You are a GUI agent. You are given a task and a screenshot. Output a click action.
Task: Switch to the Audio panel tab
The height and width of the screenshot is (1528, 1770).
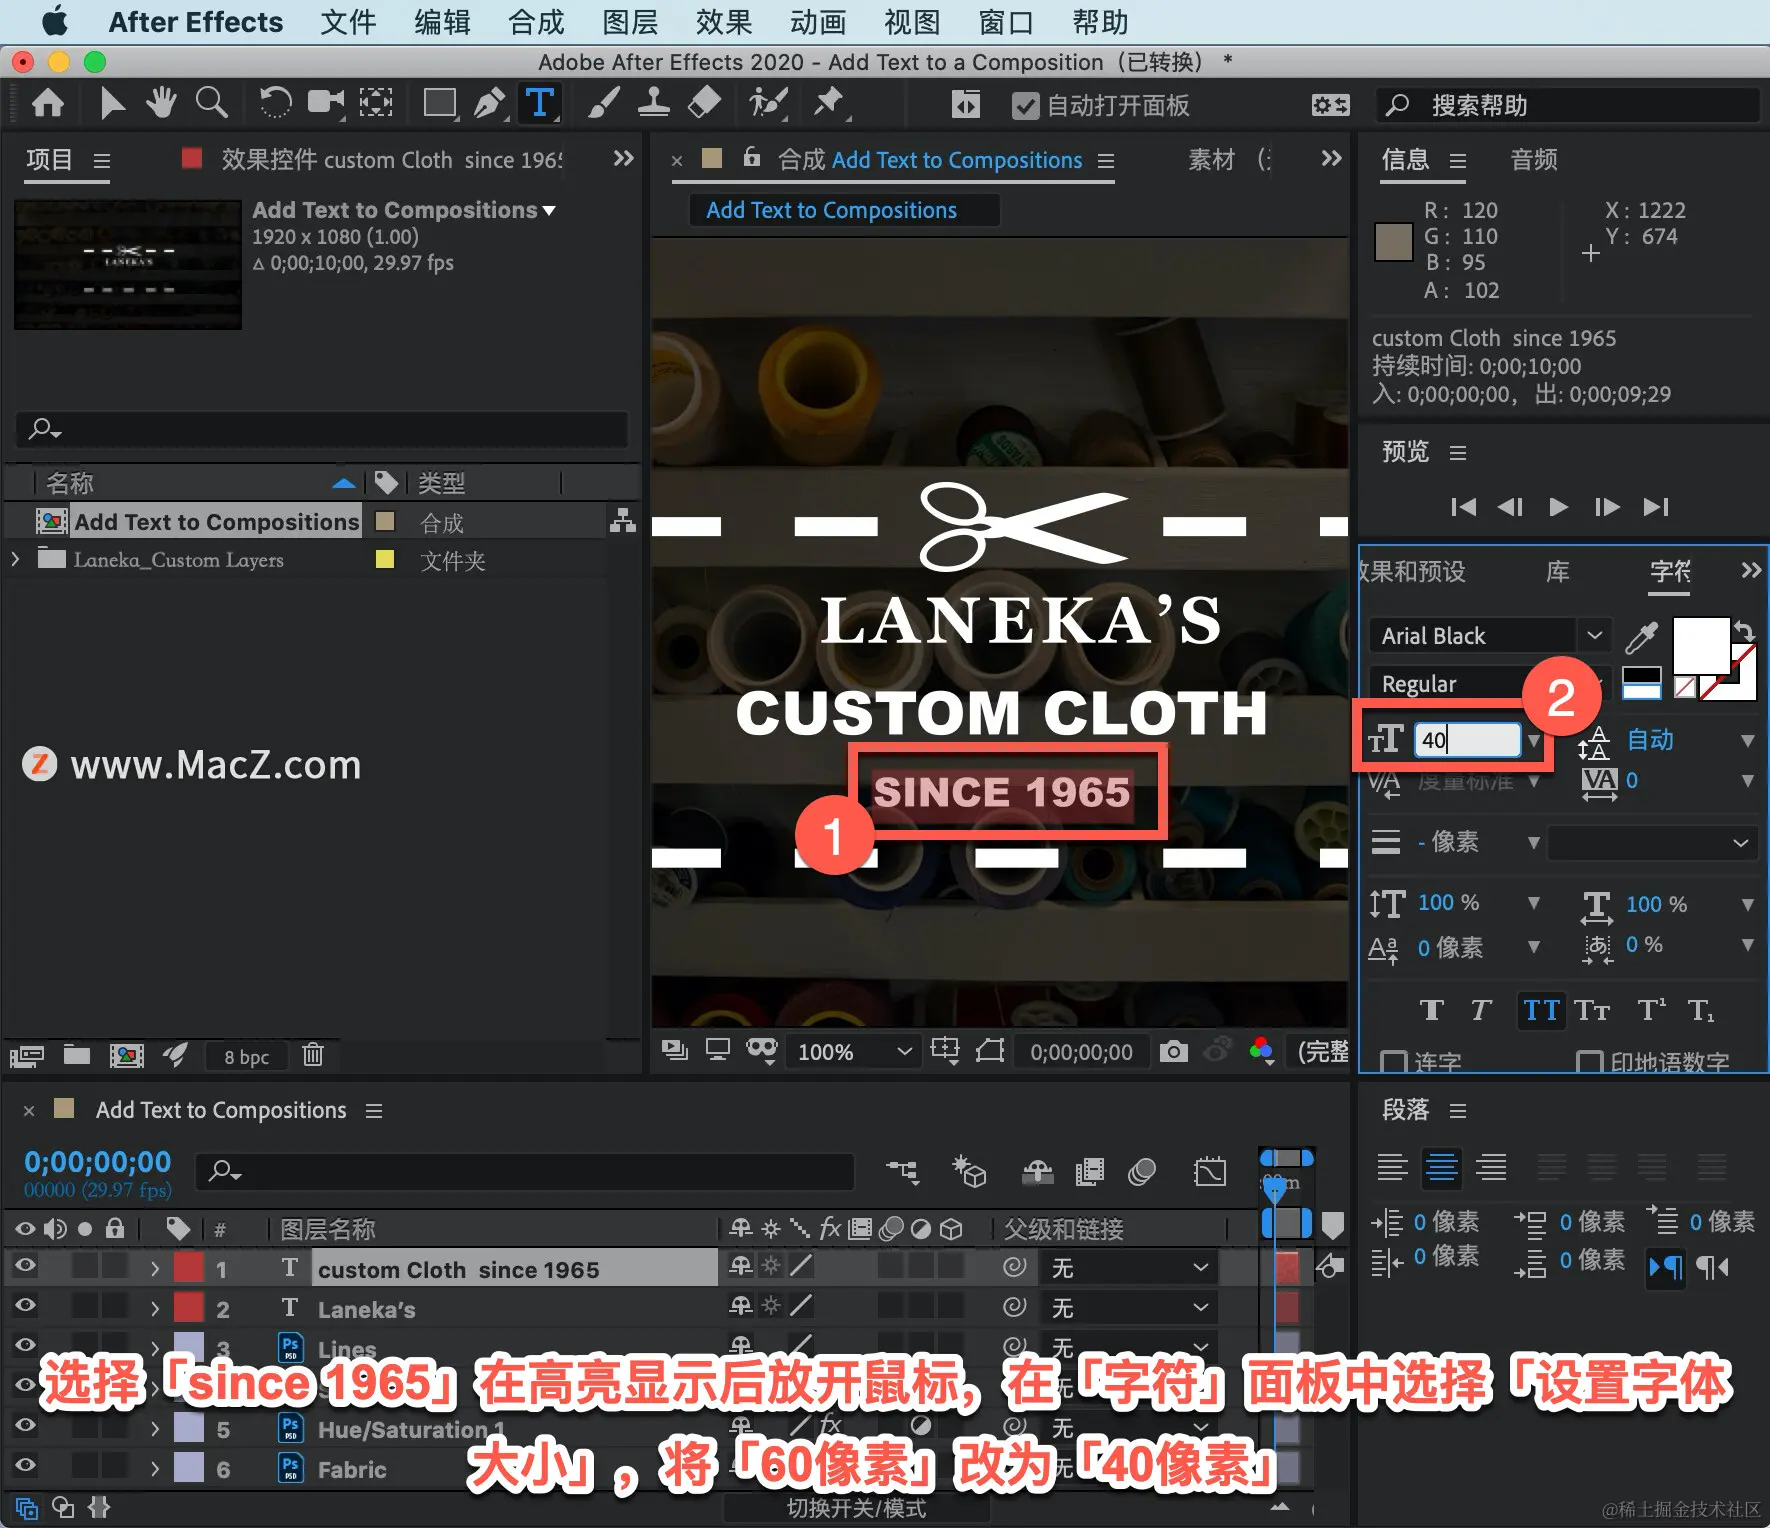point(1533,160)
